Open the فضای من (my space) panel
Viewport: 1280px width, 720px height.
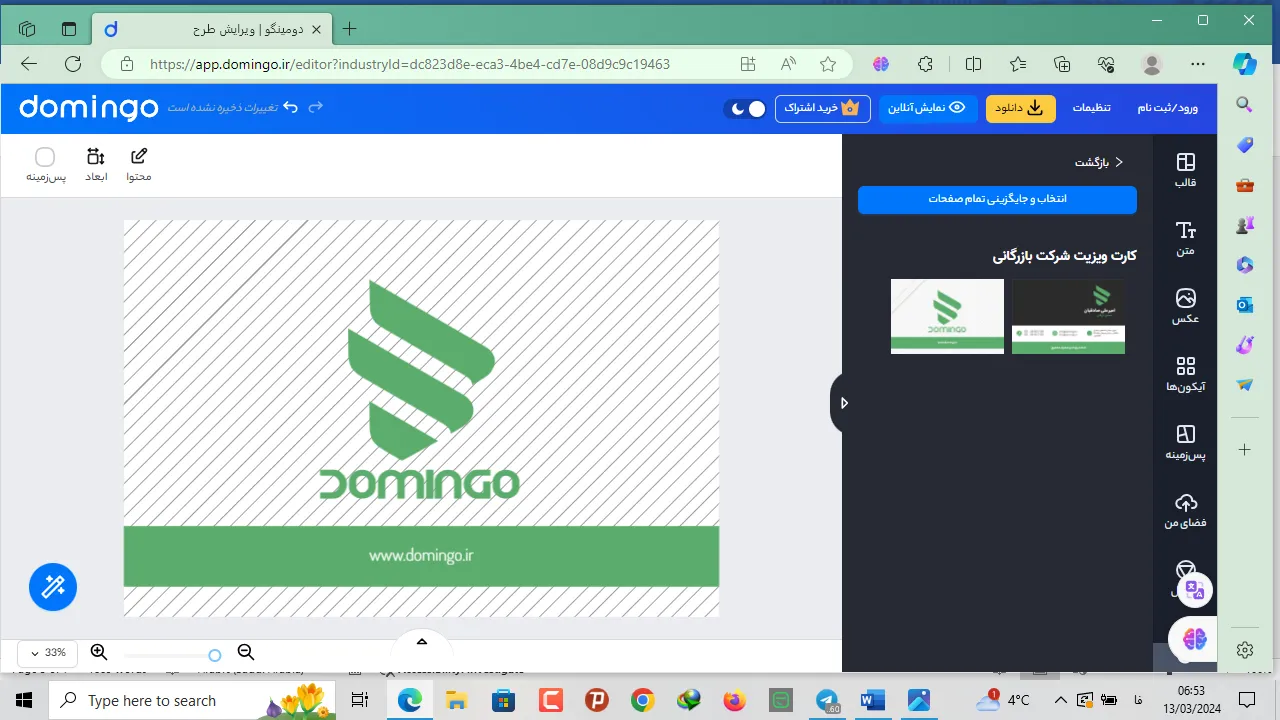click(x=1185, y=510)
